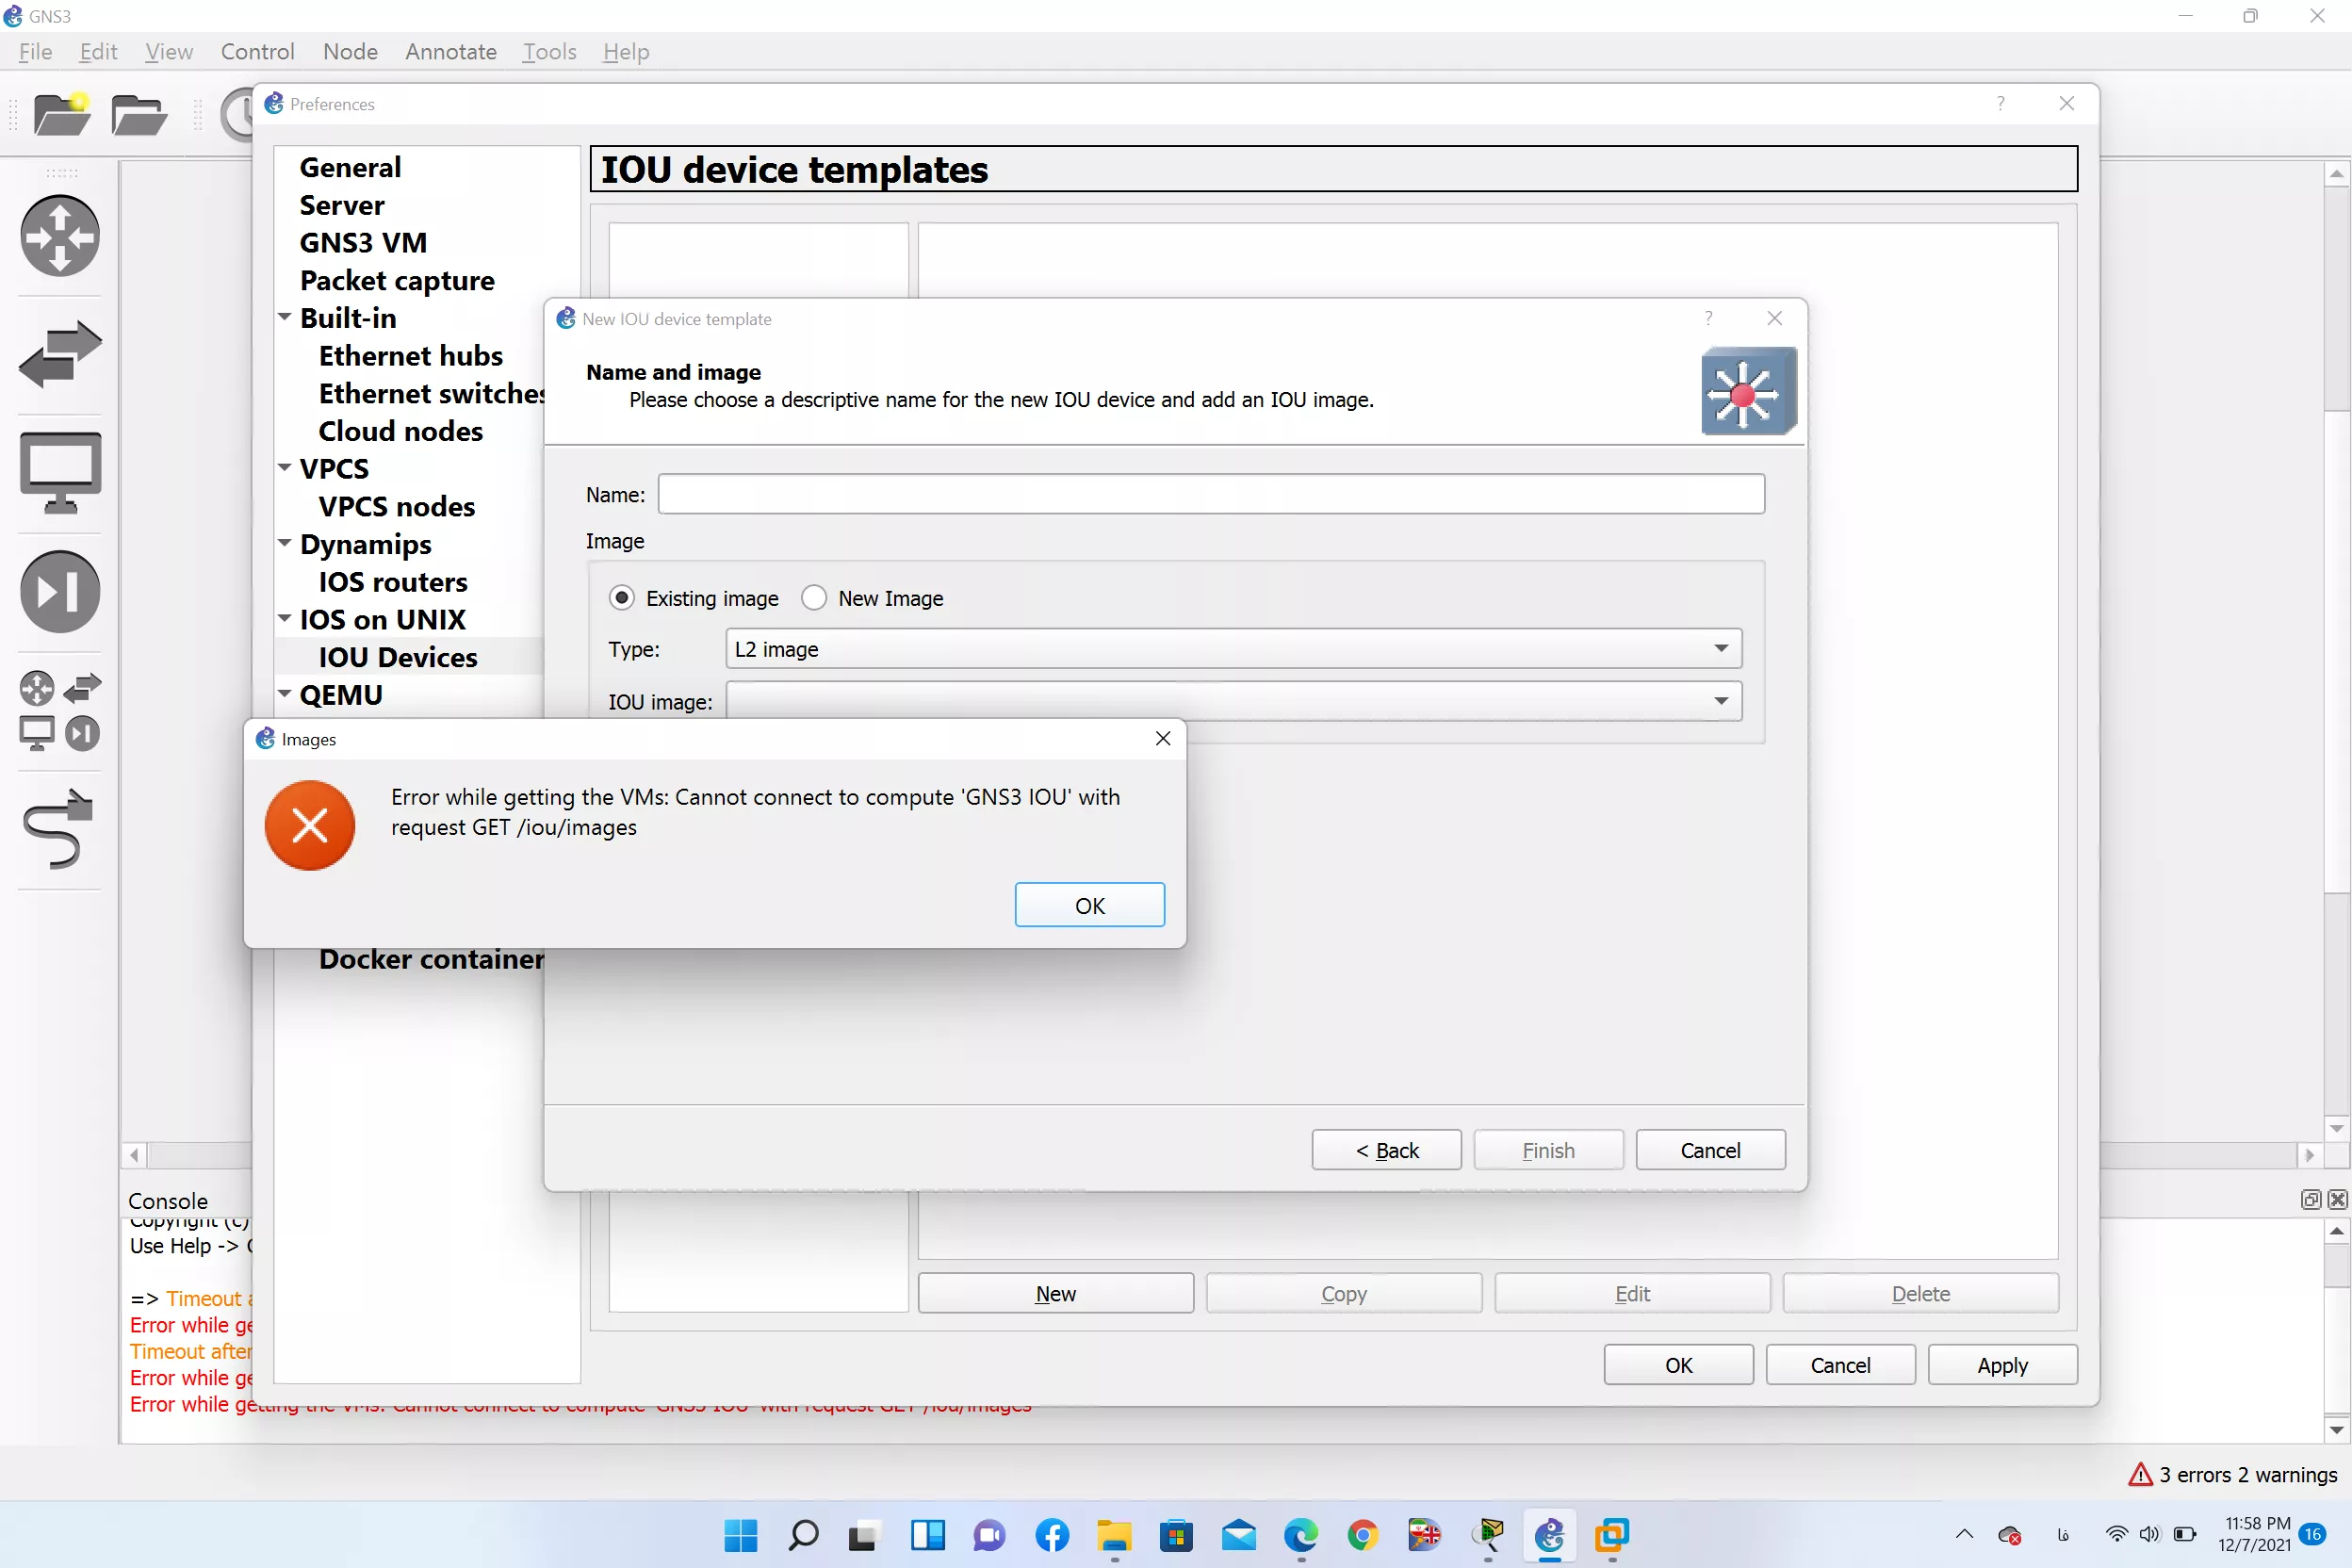2352x1568 pixels.
Task: Click the IOU device symbol in wizard
Action: point(1748,391)
